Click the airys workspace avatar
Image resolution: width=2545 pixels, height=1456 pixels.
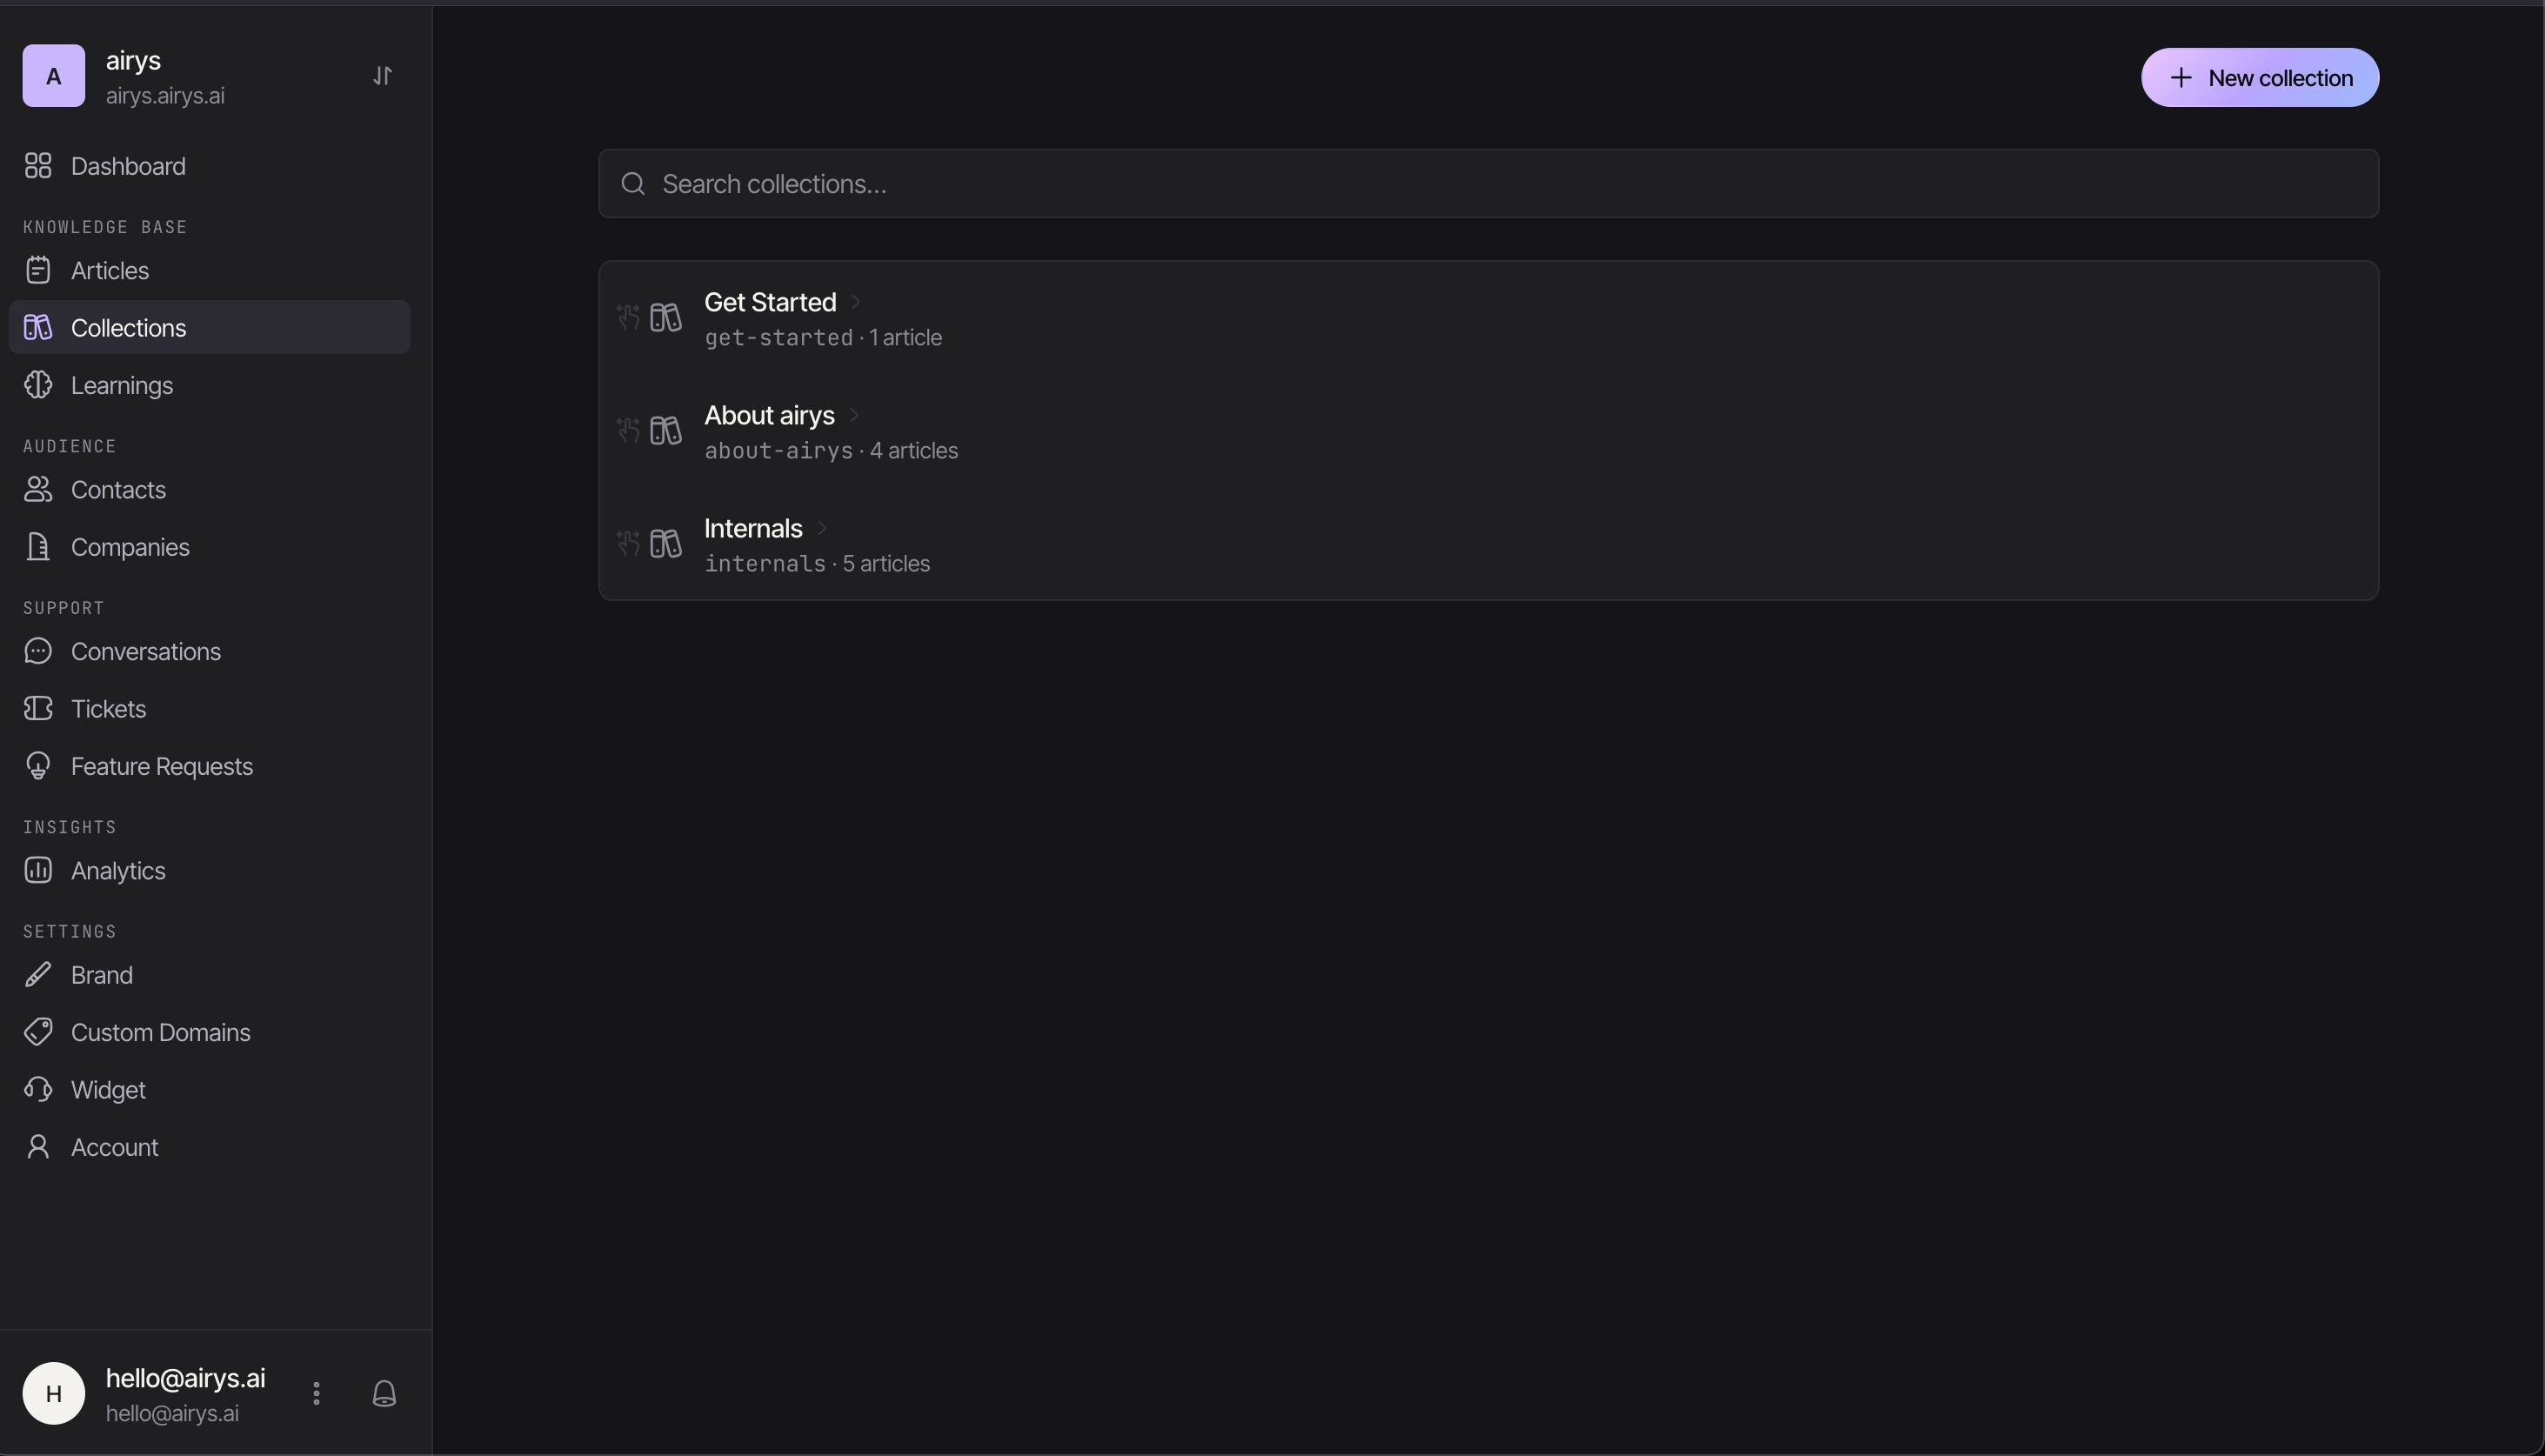click(x=54, y=76)
